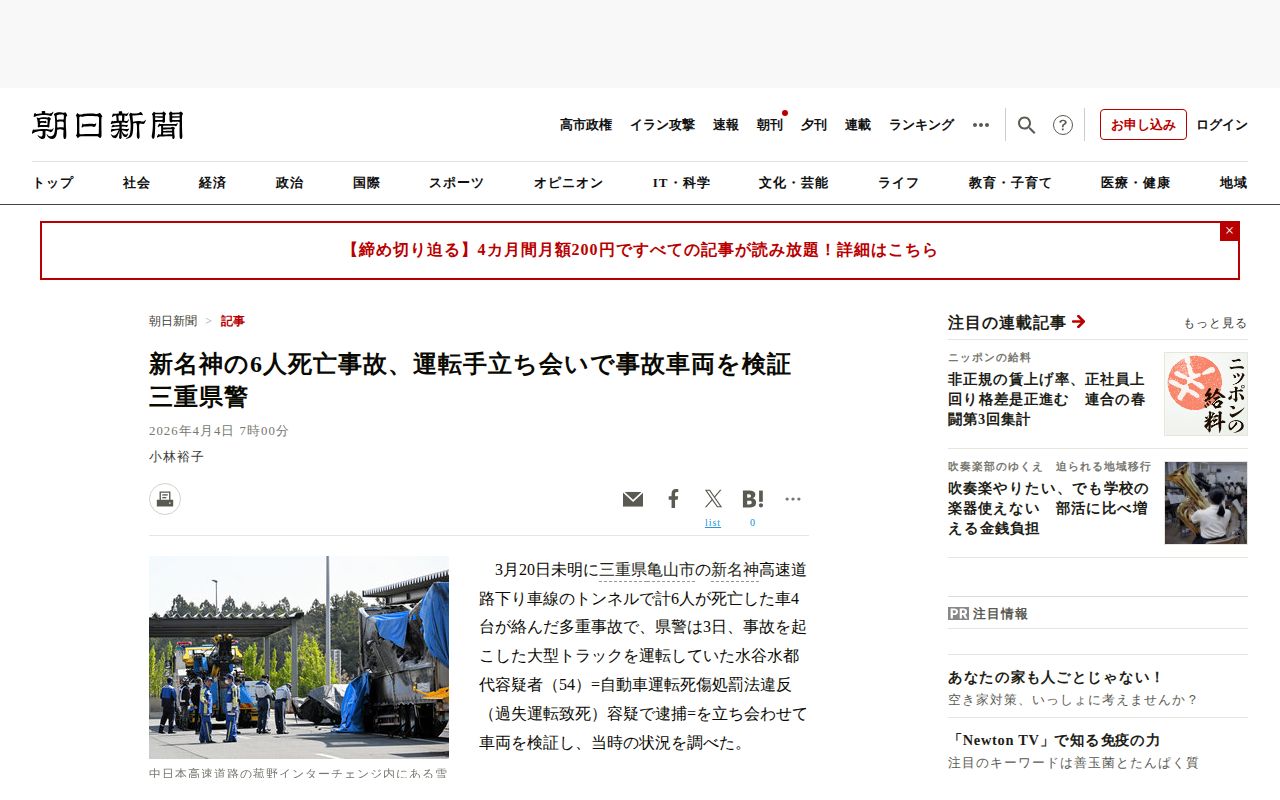Click the もっと見る link

pyautogui.click(x=1215, y=323)
